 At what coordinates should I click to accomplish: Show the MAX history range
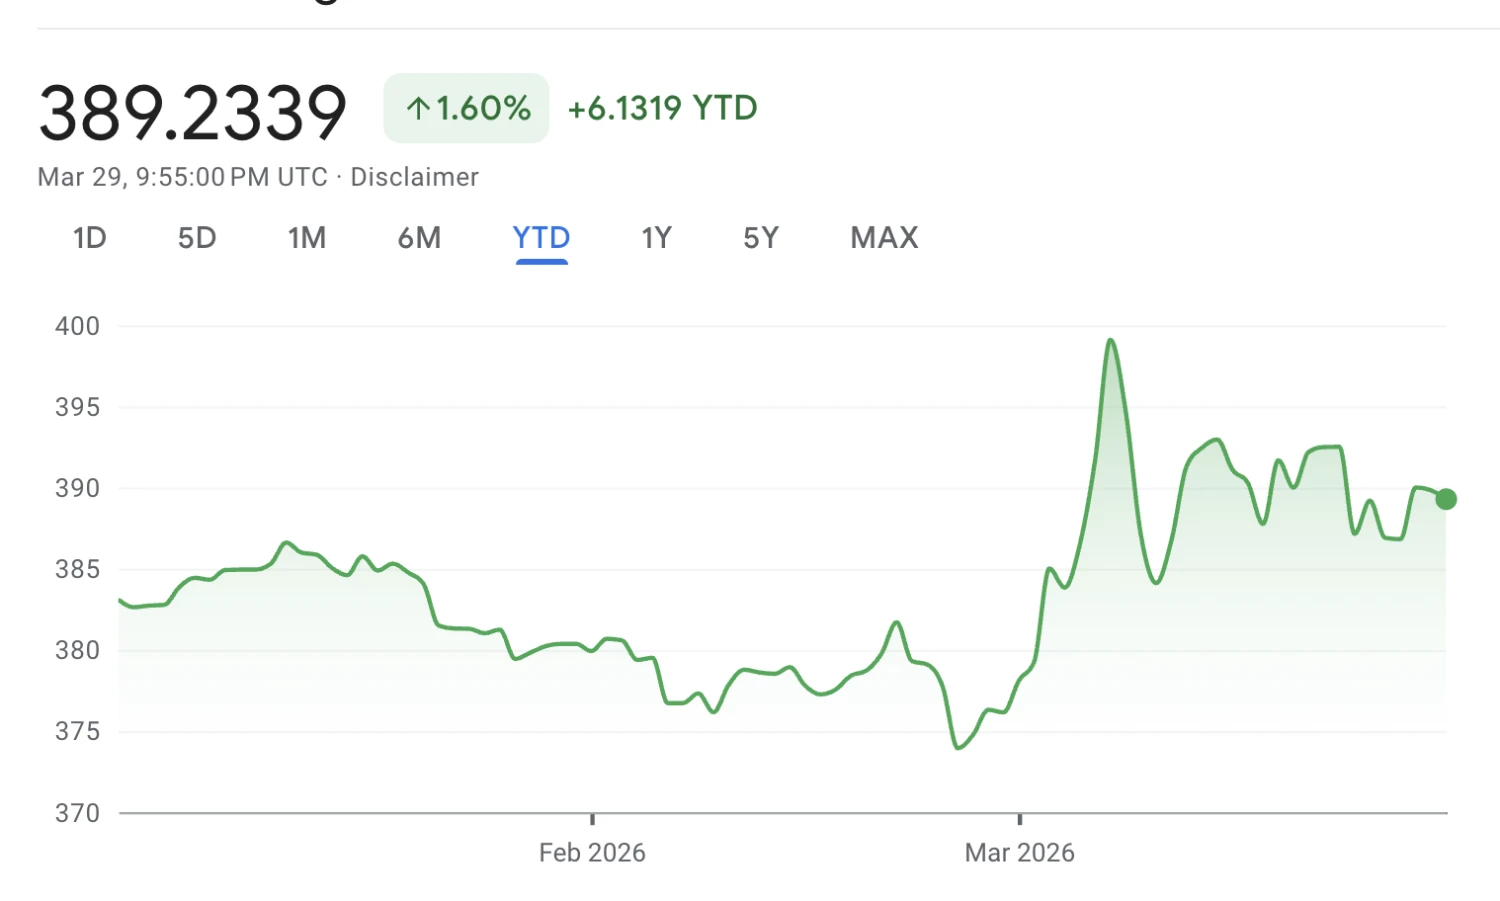pyautogui.click(x=884, y=238)
